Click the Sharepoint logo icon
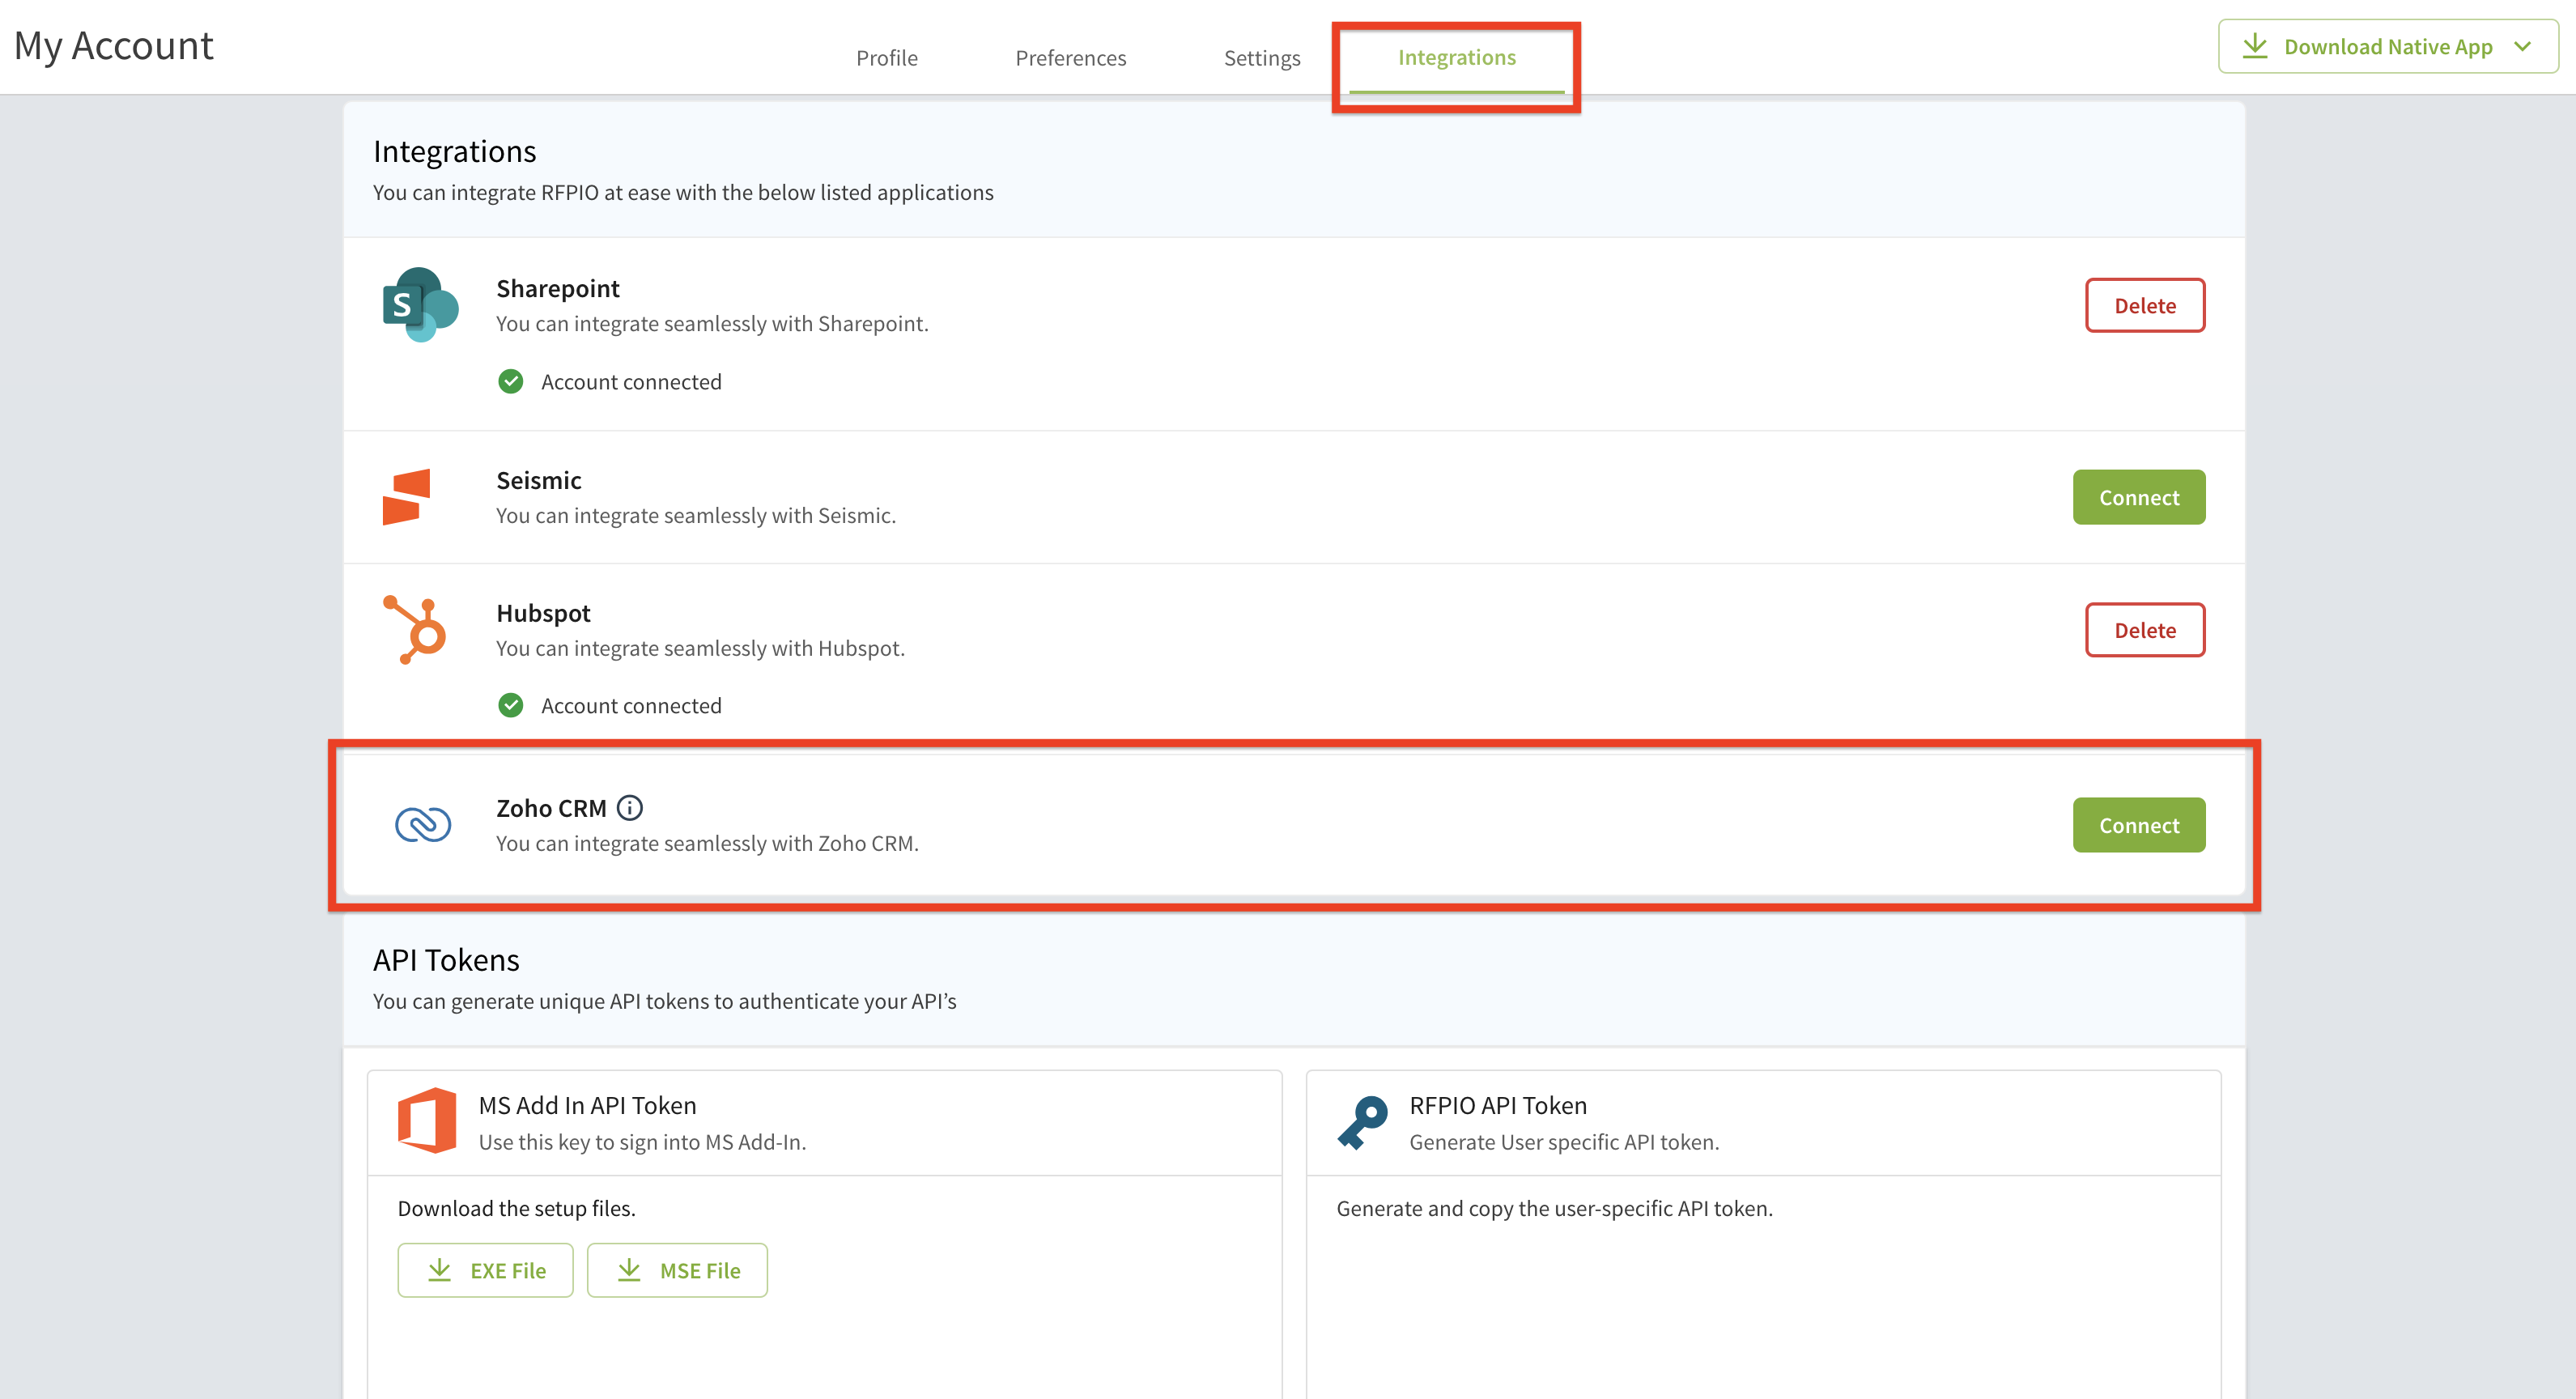Screen dimensions: 2576x1399 click(420, 304)
